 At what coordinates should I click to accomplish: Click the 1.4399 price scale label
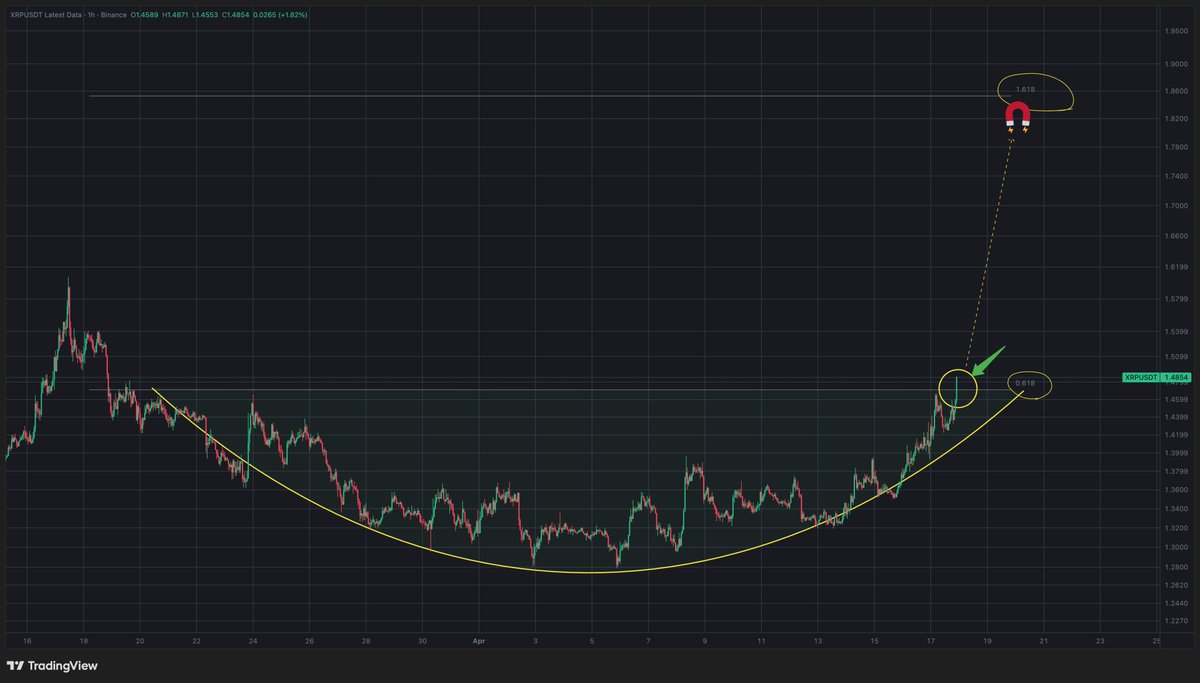1175,417
